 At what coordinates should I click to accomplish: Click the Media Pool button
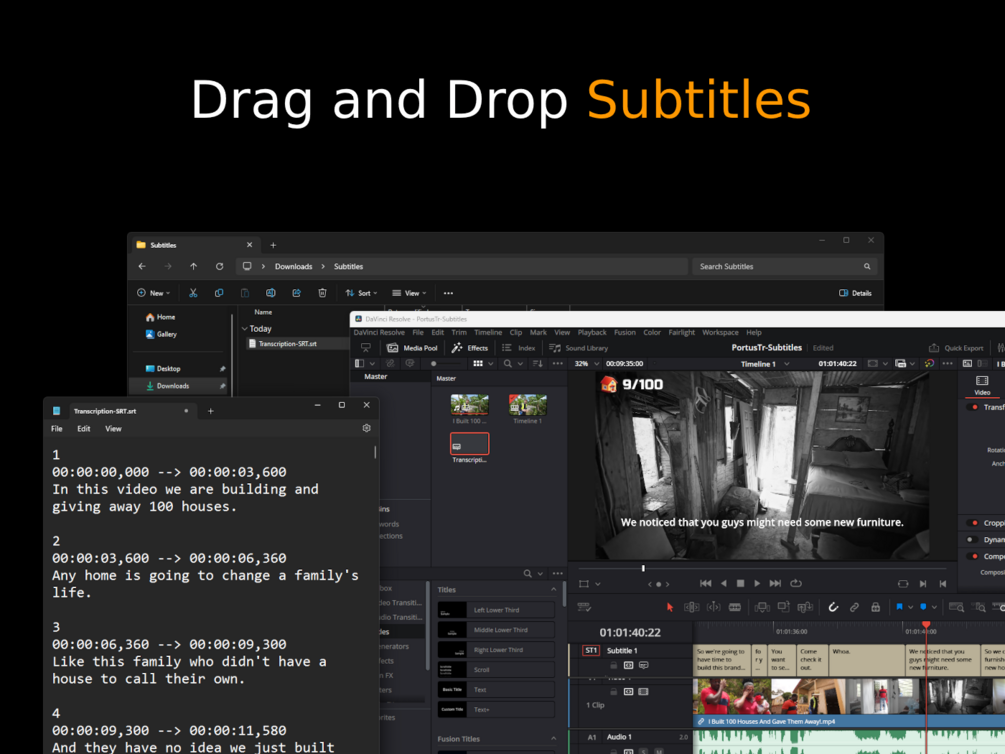[412, 348]
